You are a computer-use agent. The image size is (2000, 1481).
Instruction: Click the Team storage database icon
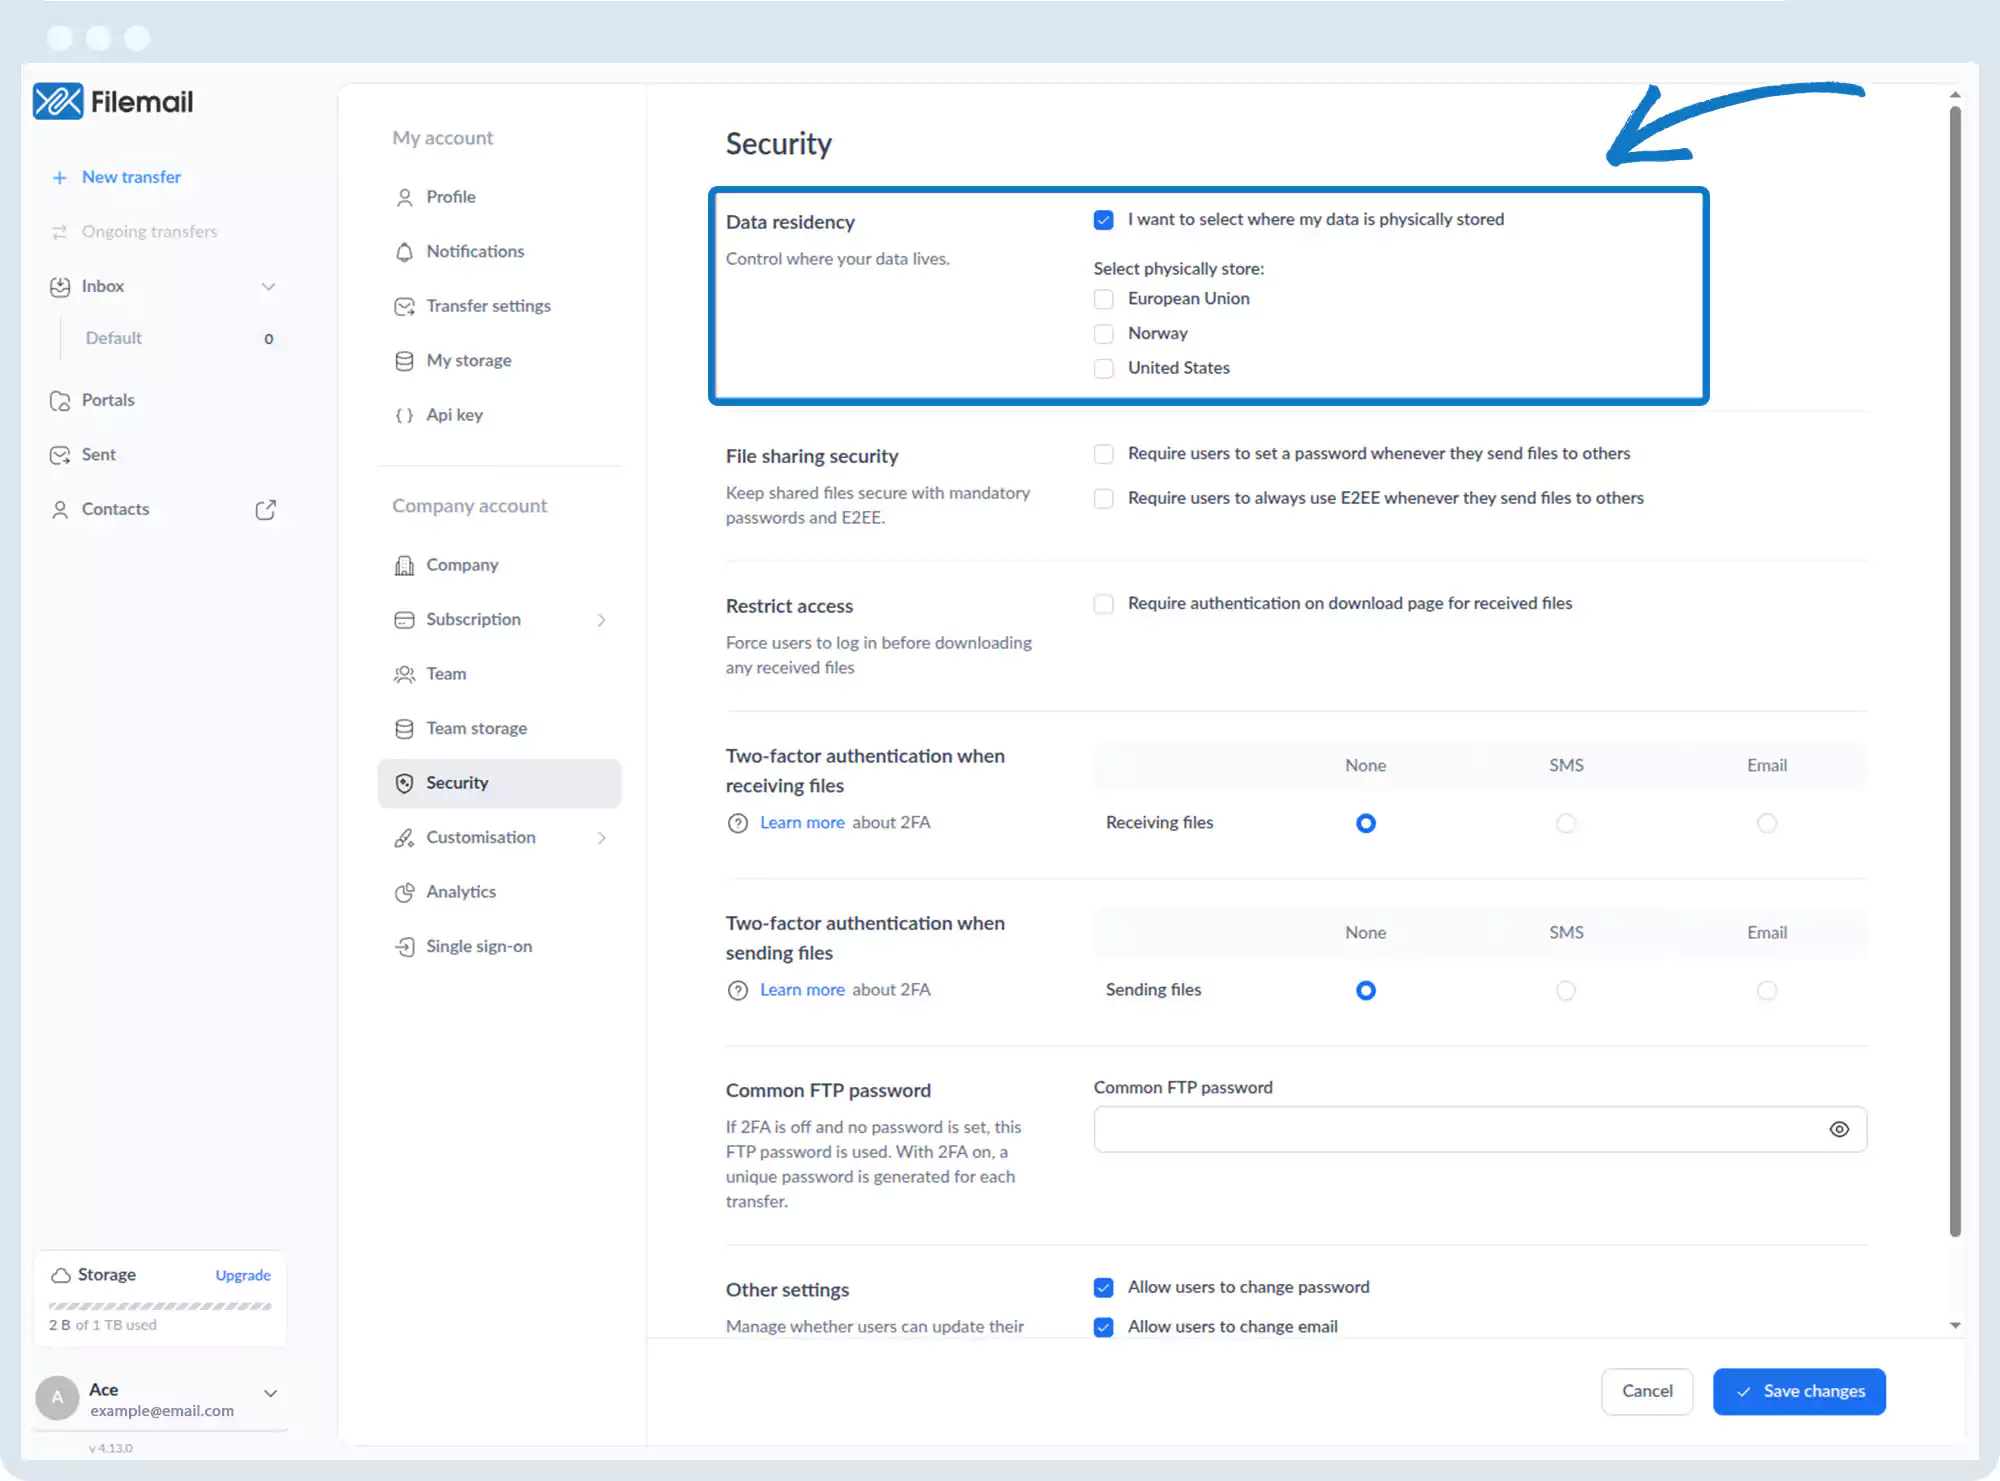coord(404,729)
